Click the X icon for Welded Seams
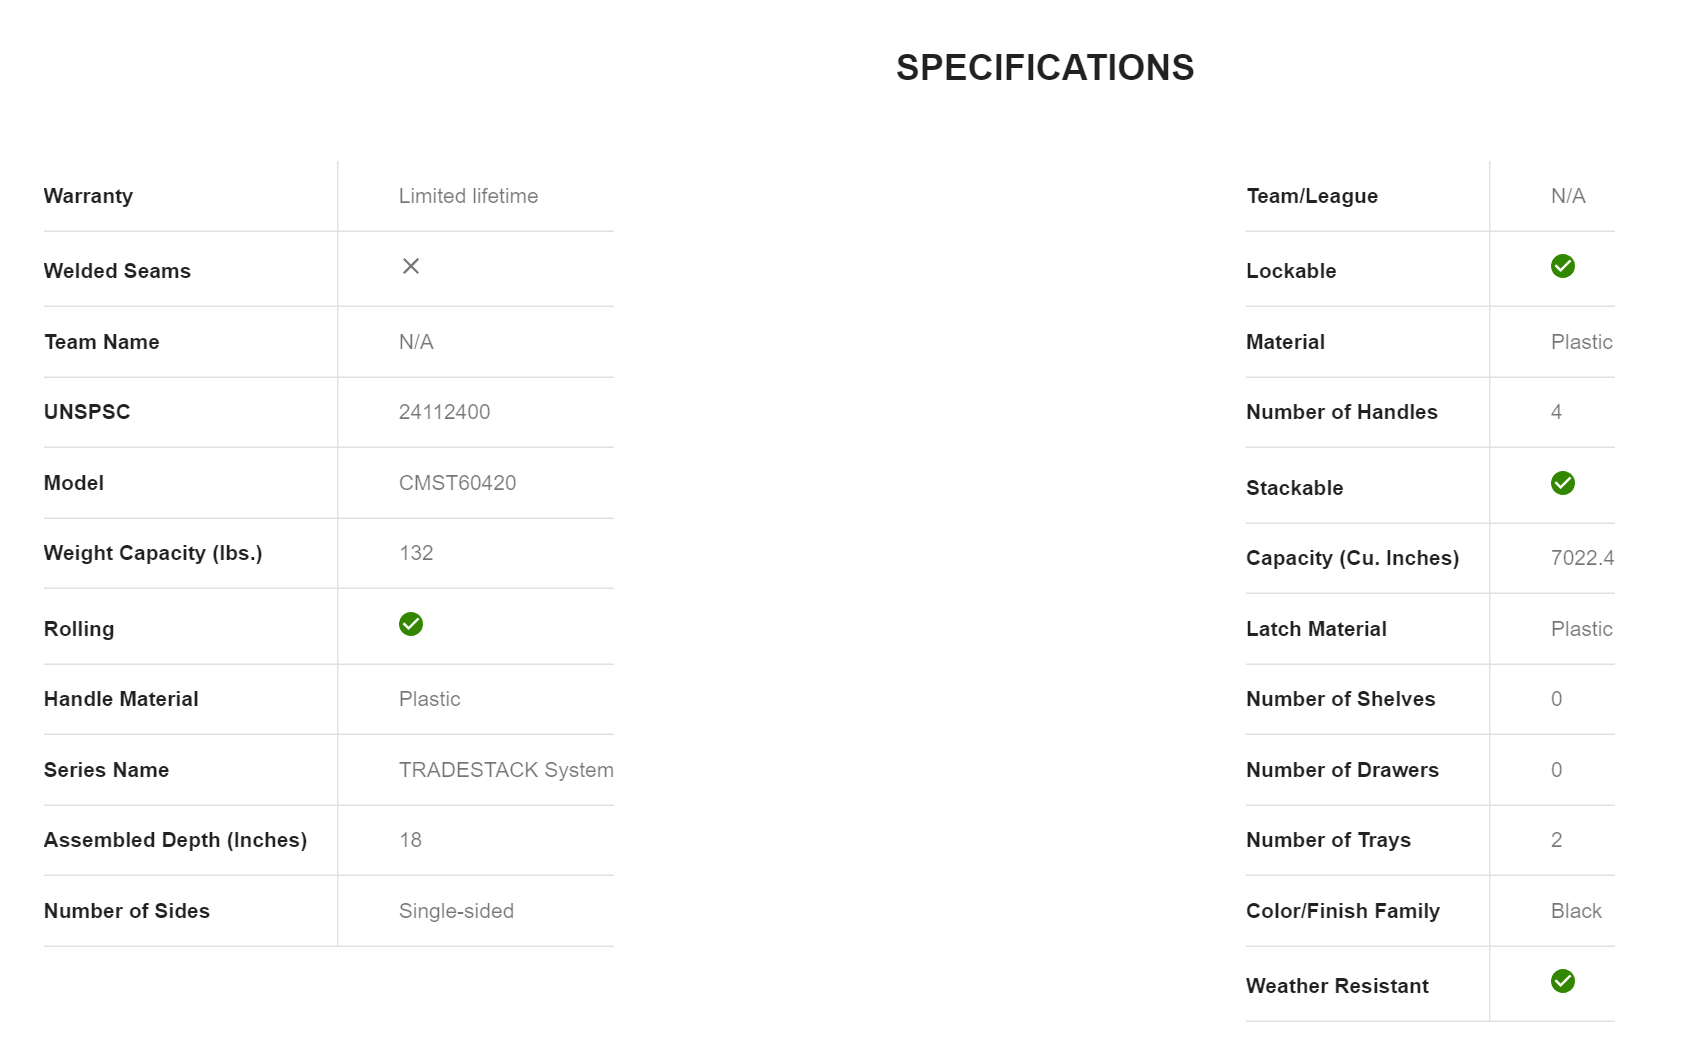The width and height of the screenshot is (1685, 1064). 411,266
